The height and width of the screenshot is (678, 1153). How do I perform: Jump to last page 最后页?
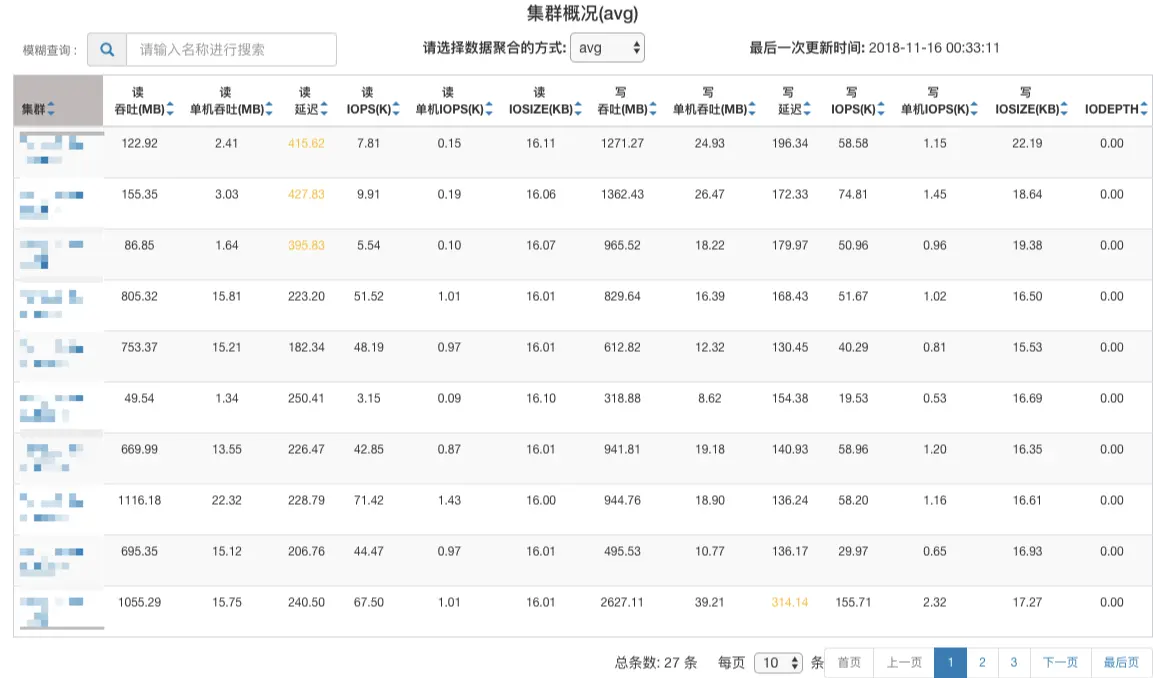click(1121, 663)
